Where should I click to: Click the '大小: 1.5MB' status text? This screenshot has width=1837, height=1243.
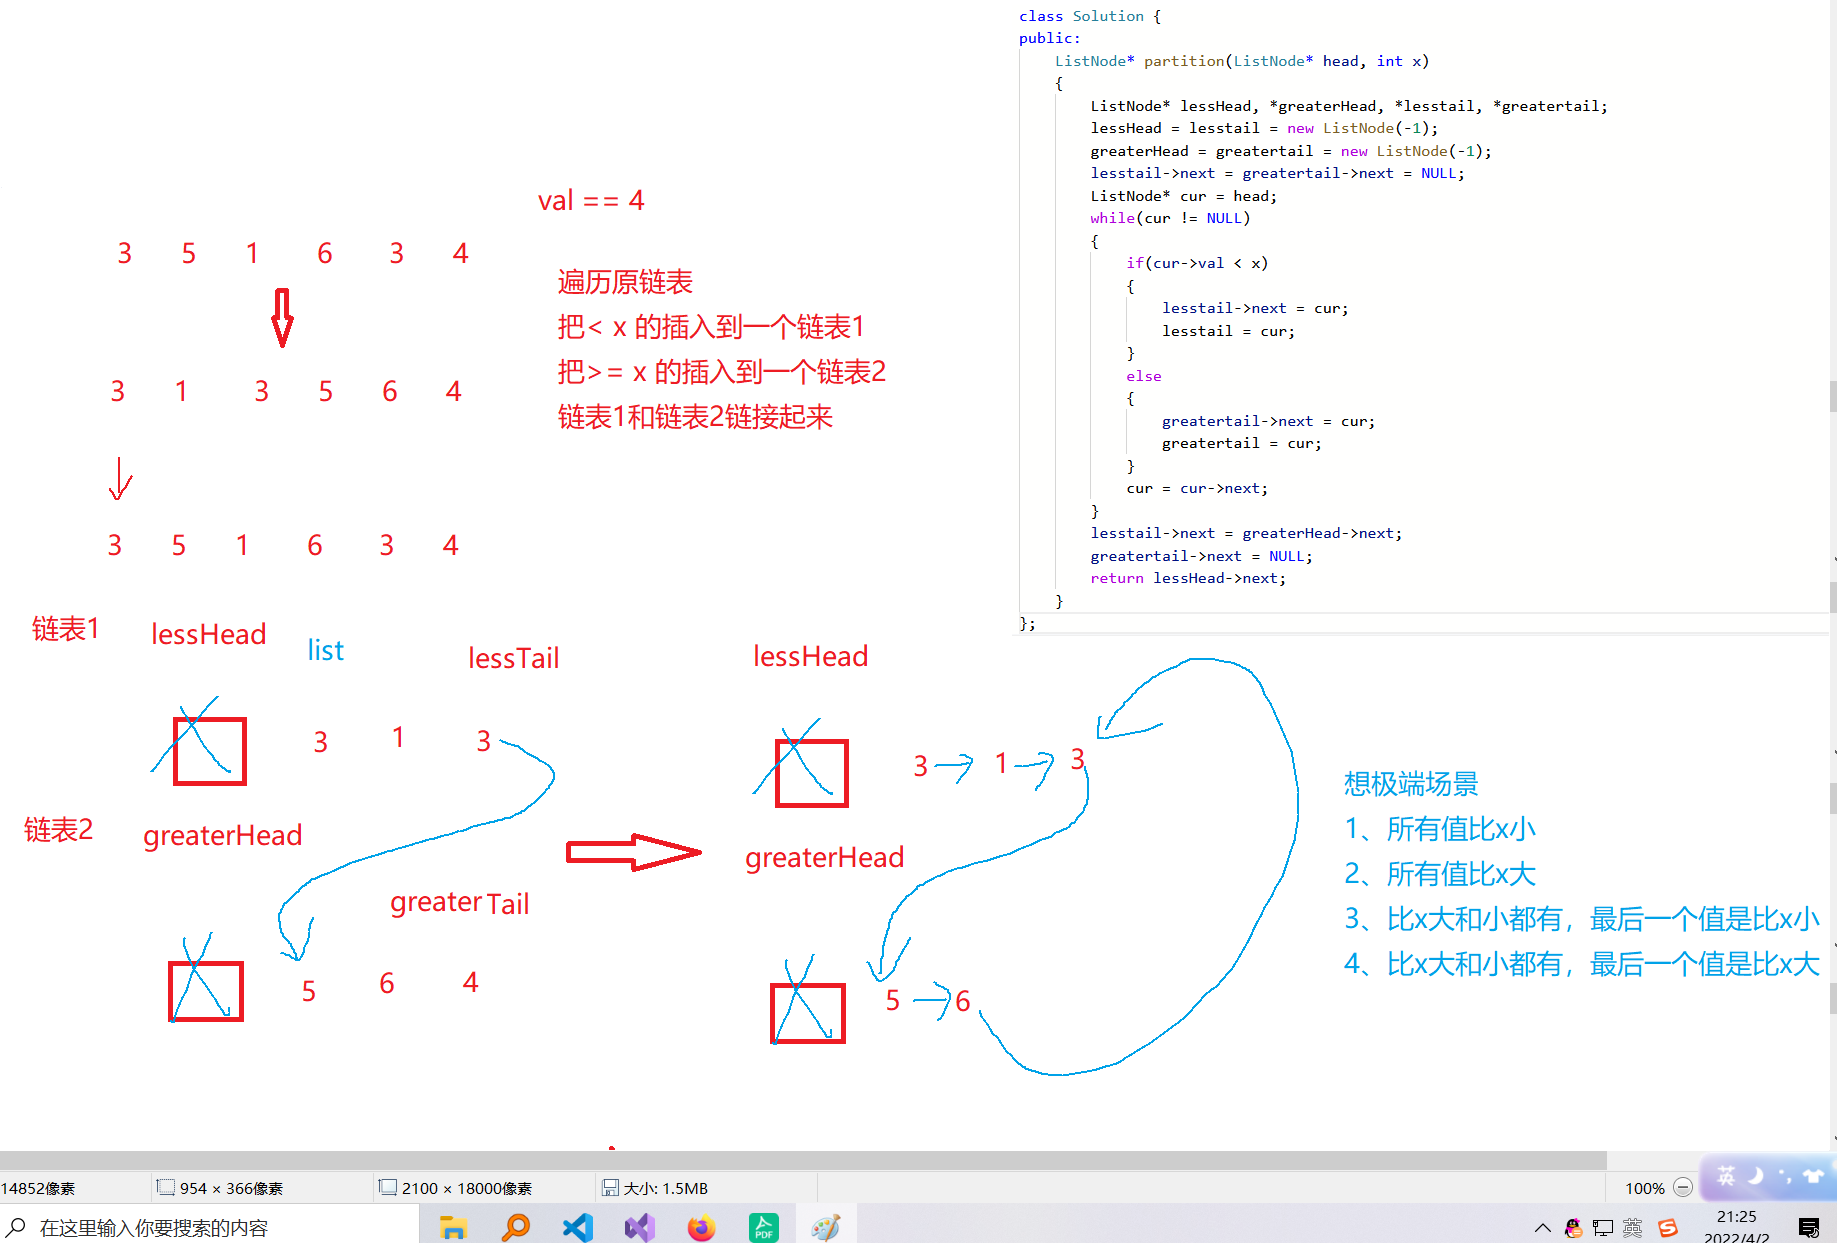[666, 1188]
